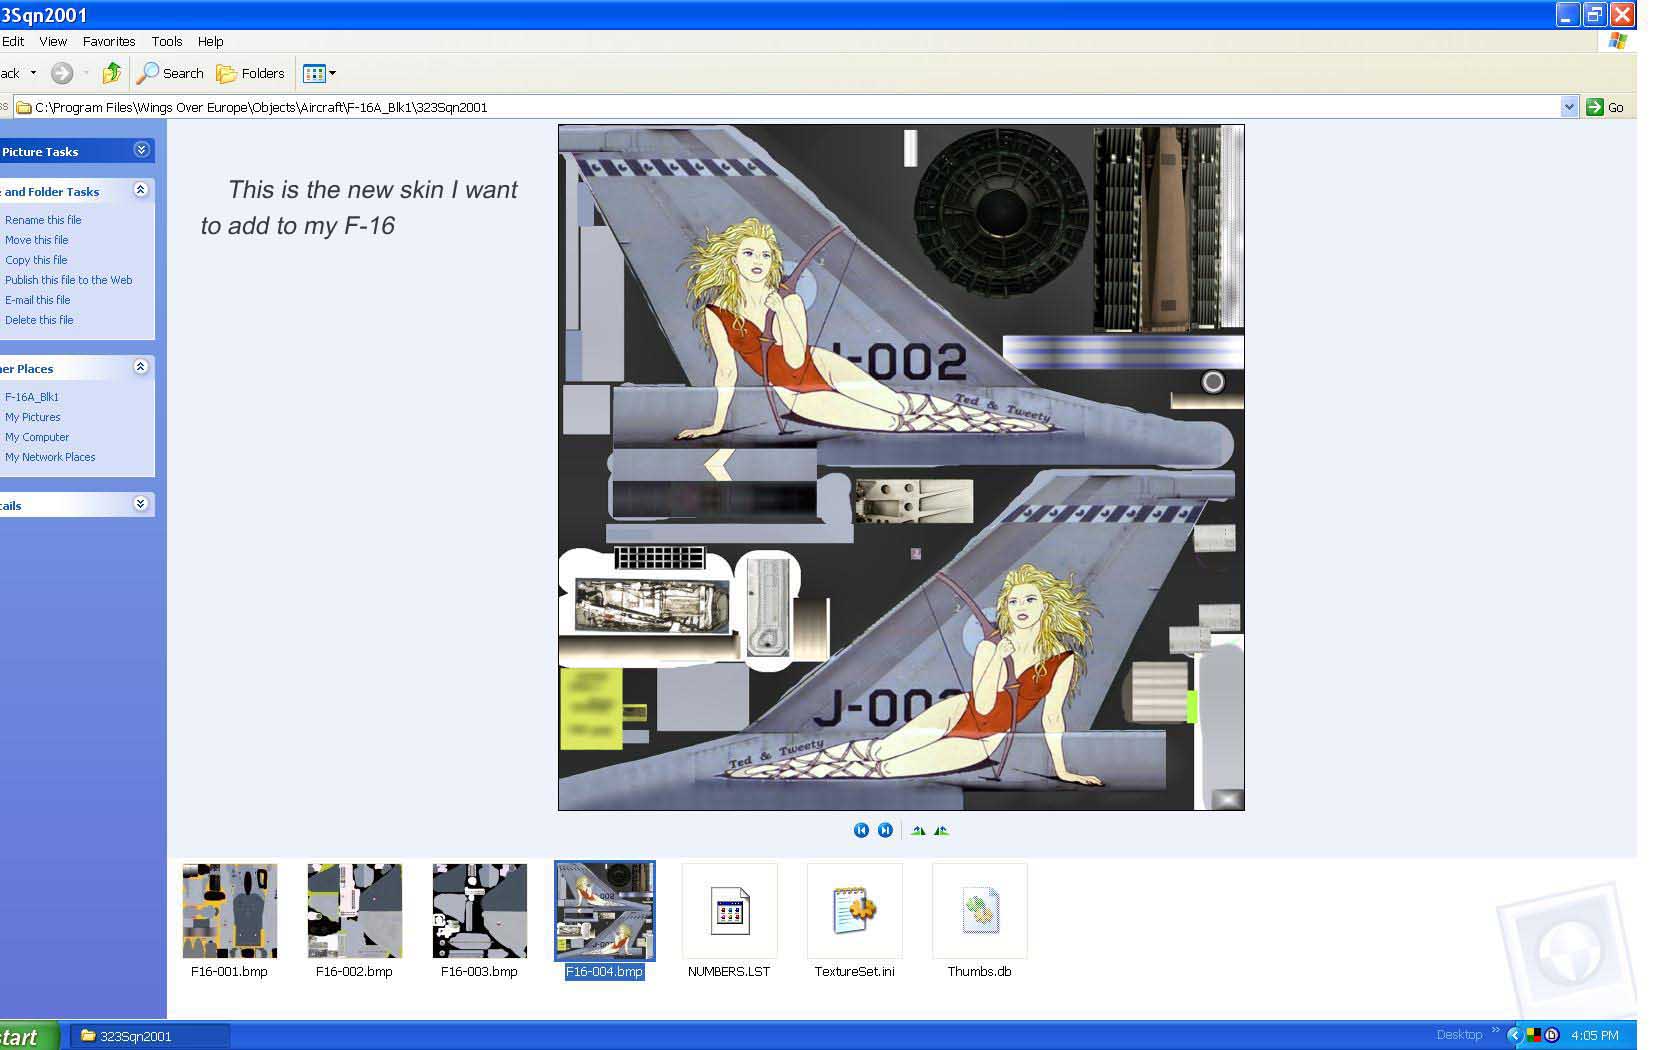This screenshot has width=1680, height=1050.
Task: Collapse the File and Folder Tasks panel
Action: point(141,190)
